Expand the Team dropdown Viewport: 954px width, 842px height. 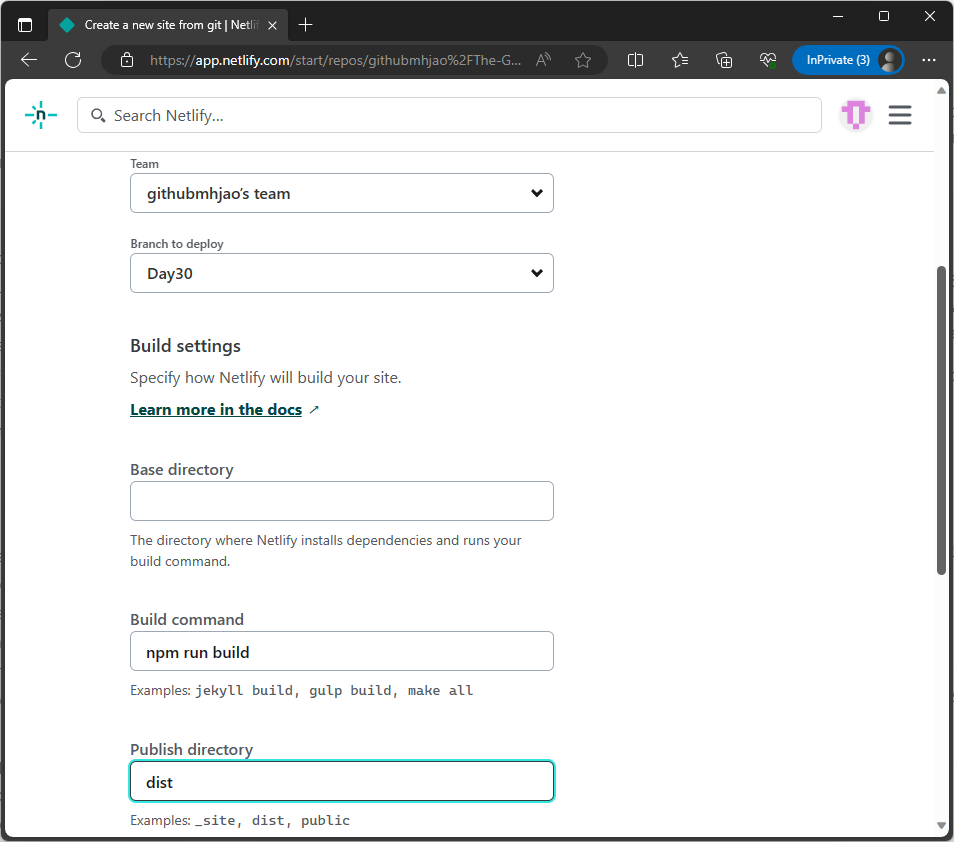341,193
